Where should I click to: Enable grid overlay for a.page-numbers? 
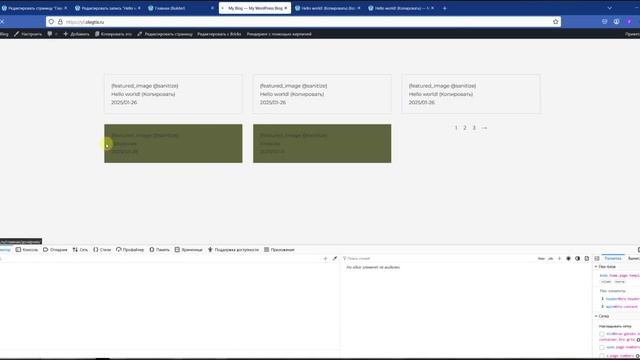(x=602, y=356)
